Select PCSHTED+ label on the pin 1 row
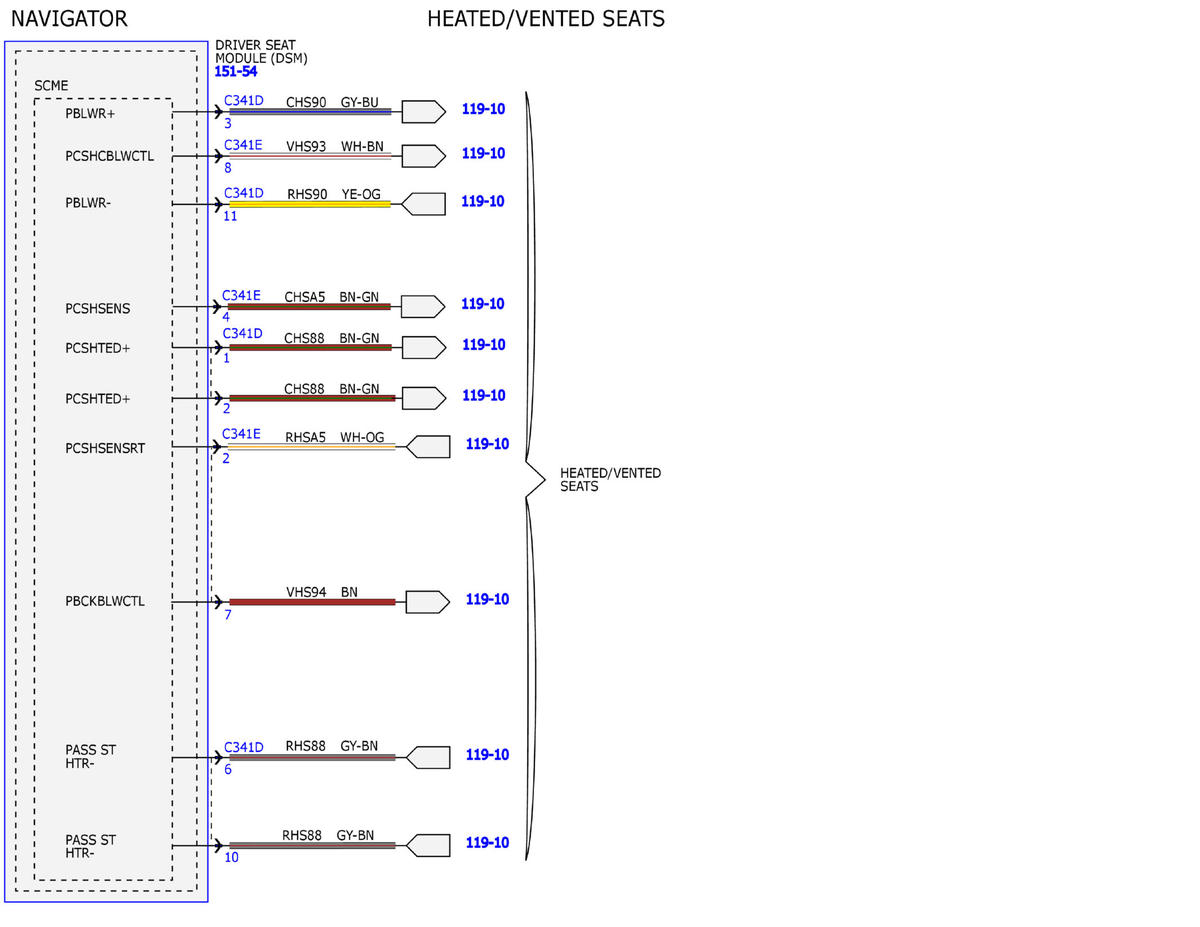Viewport: 1200px width, 927px height. [x=97, y=348]
